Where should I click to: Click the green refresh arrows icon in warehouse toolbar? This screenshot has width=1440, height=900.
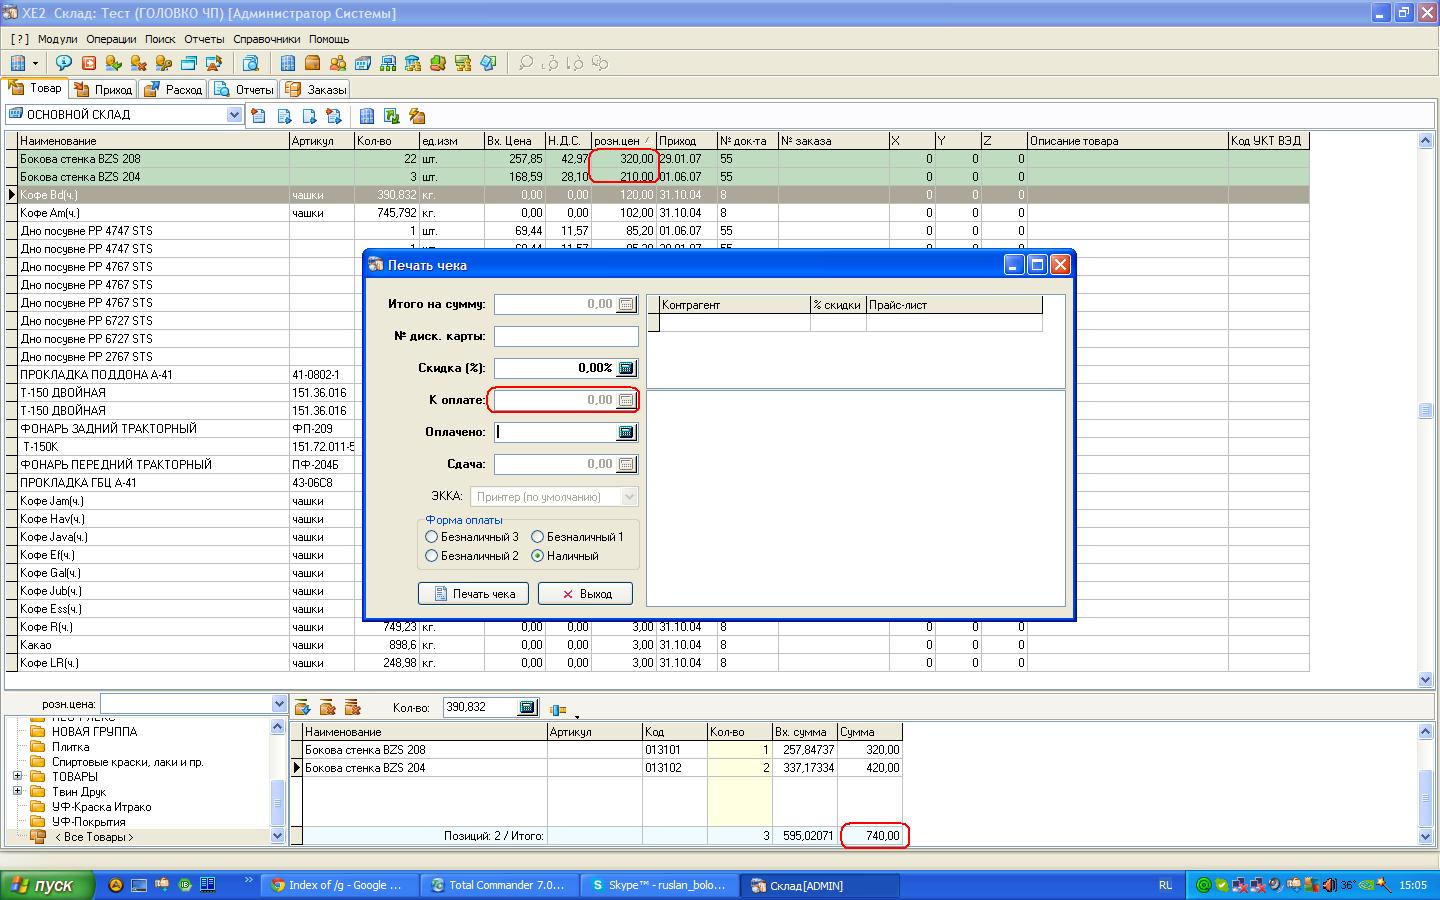point(392,116)
